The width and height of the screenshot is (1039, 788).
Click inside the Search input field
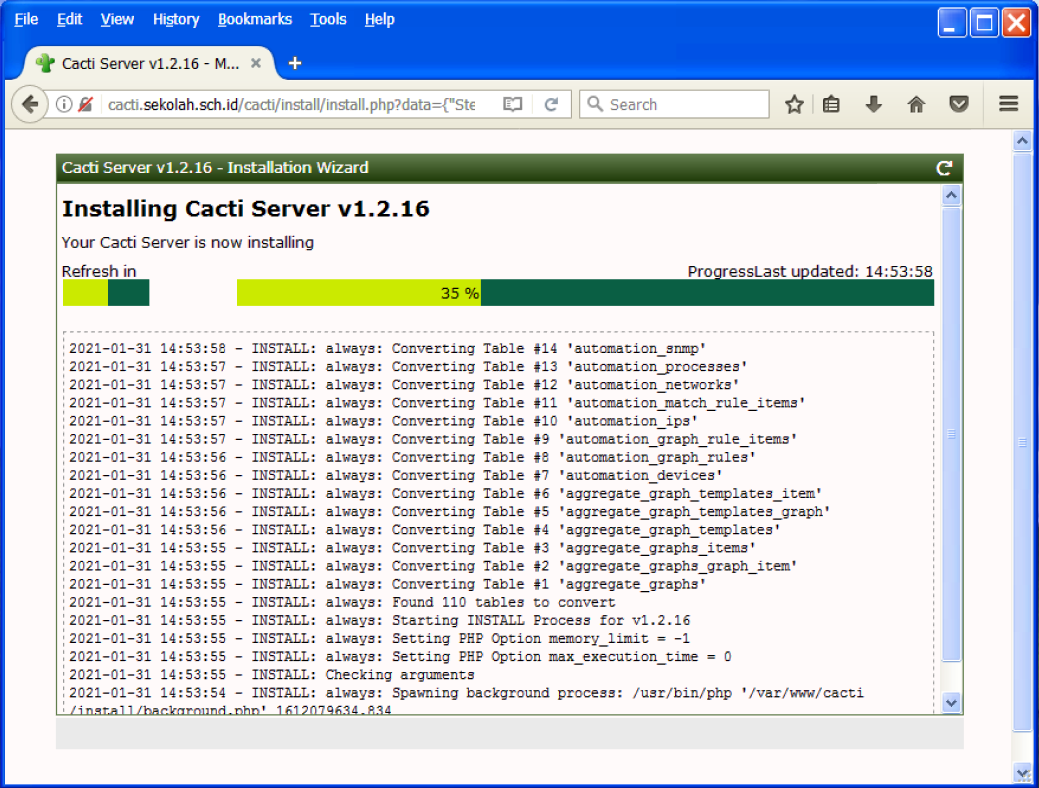(685, 104)
